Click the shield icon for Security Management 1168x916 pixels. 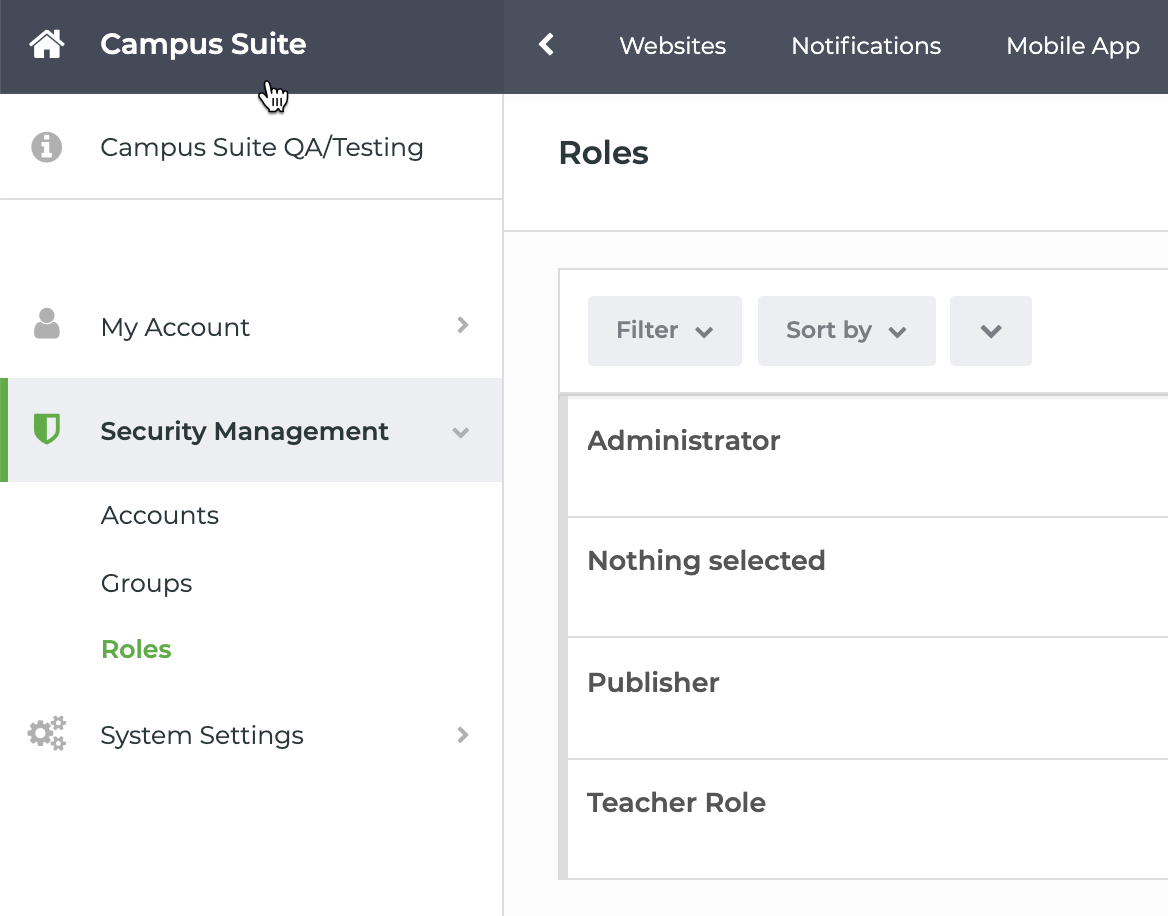coord(46,430)
